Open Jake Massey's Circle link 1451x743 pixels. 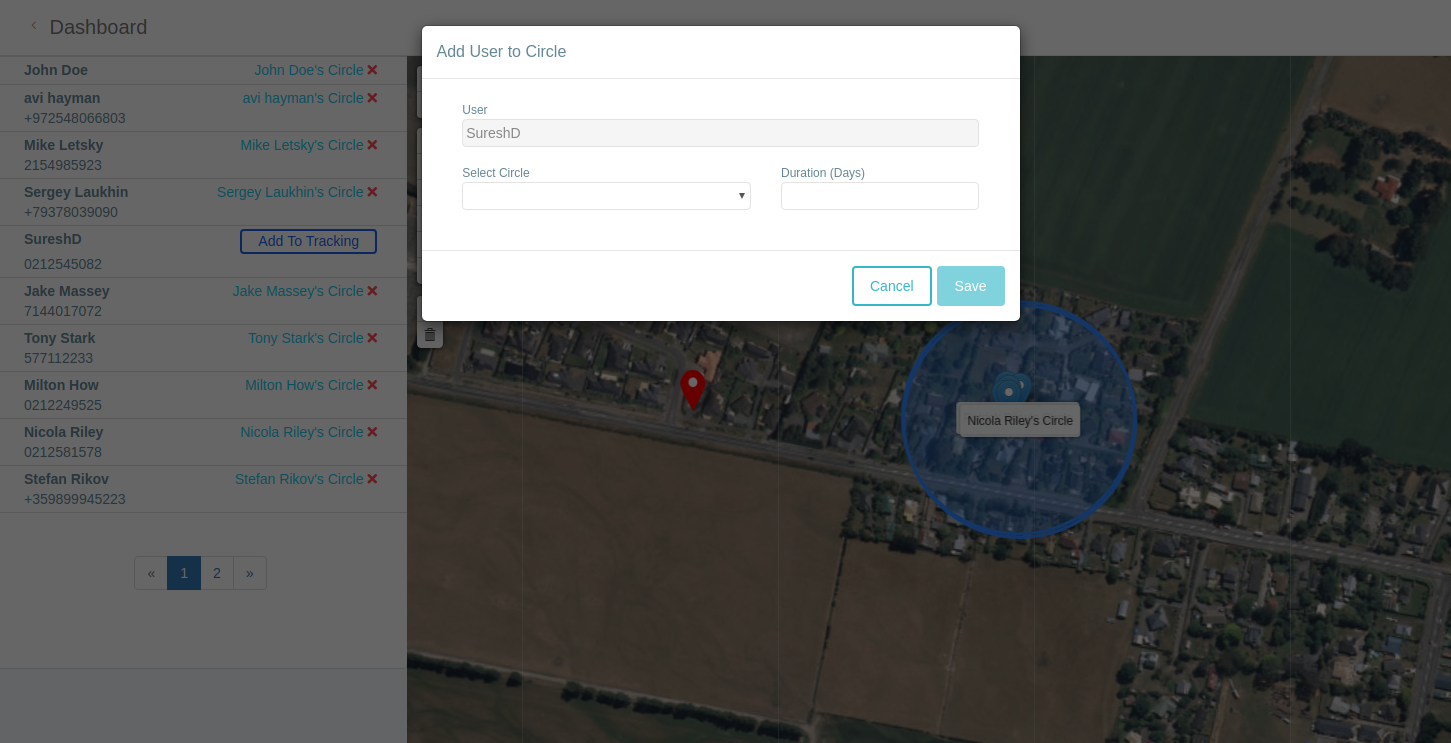click(298, 291)
